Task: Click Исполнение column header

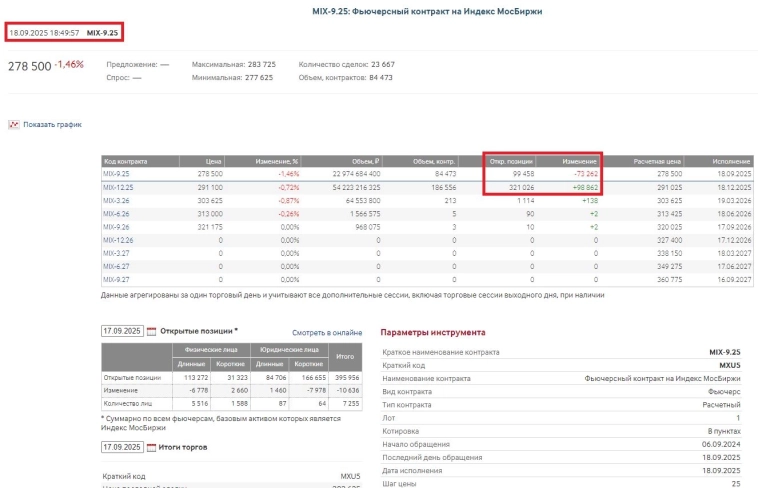Action: [731, 161]
